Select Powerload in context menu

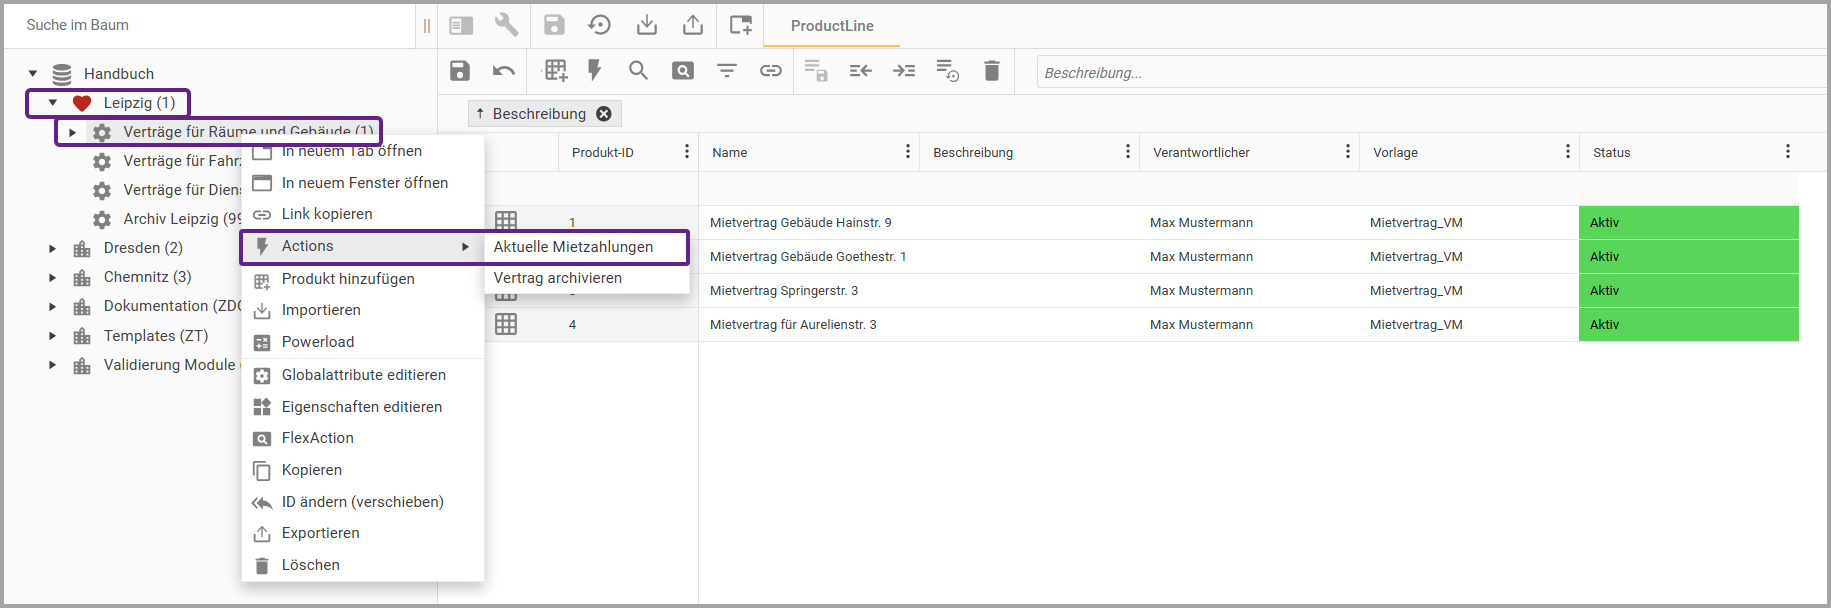click(318, 342)
